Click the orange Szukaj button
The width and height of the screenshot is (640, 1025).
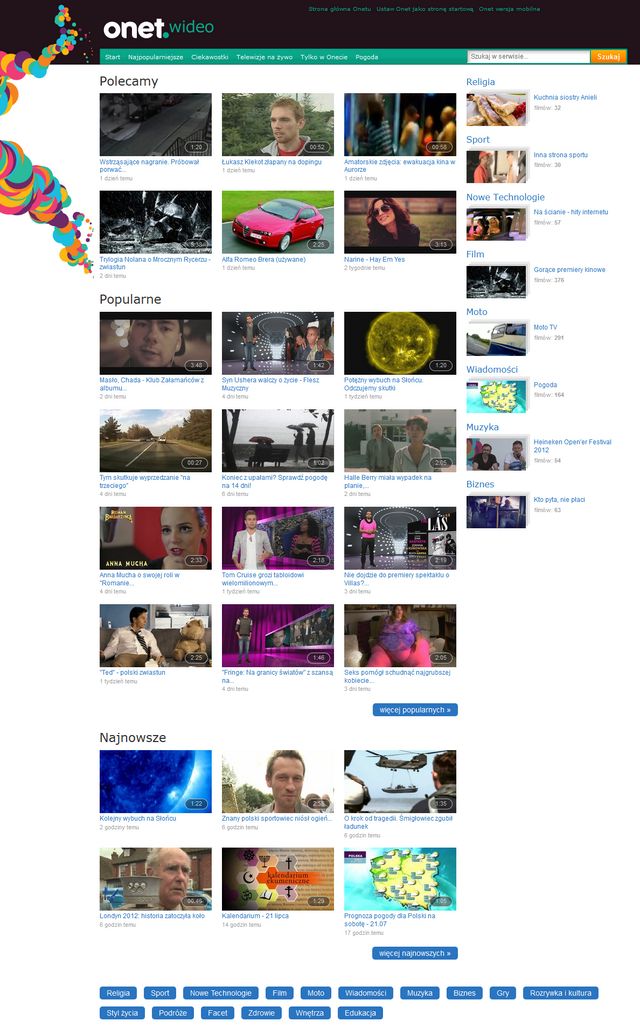click(608, 57)
